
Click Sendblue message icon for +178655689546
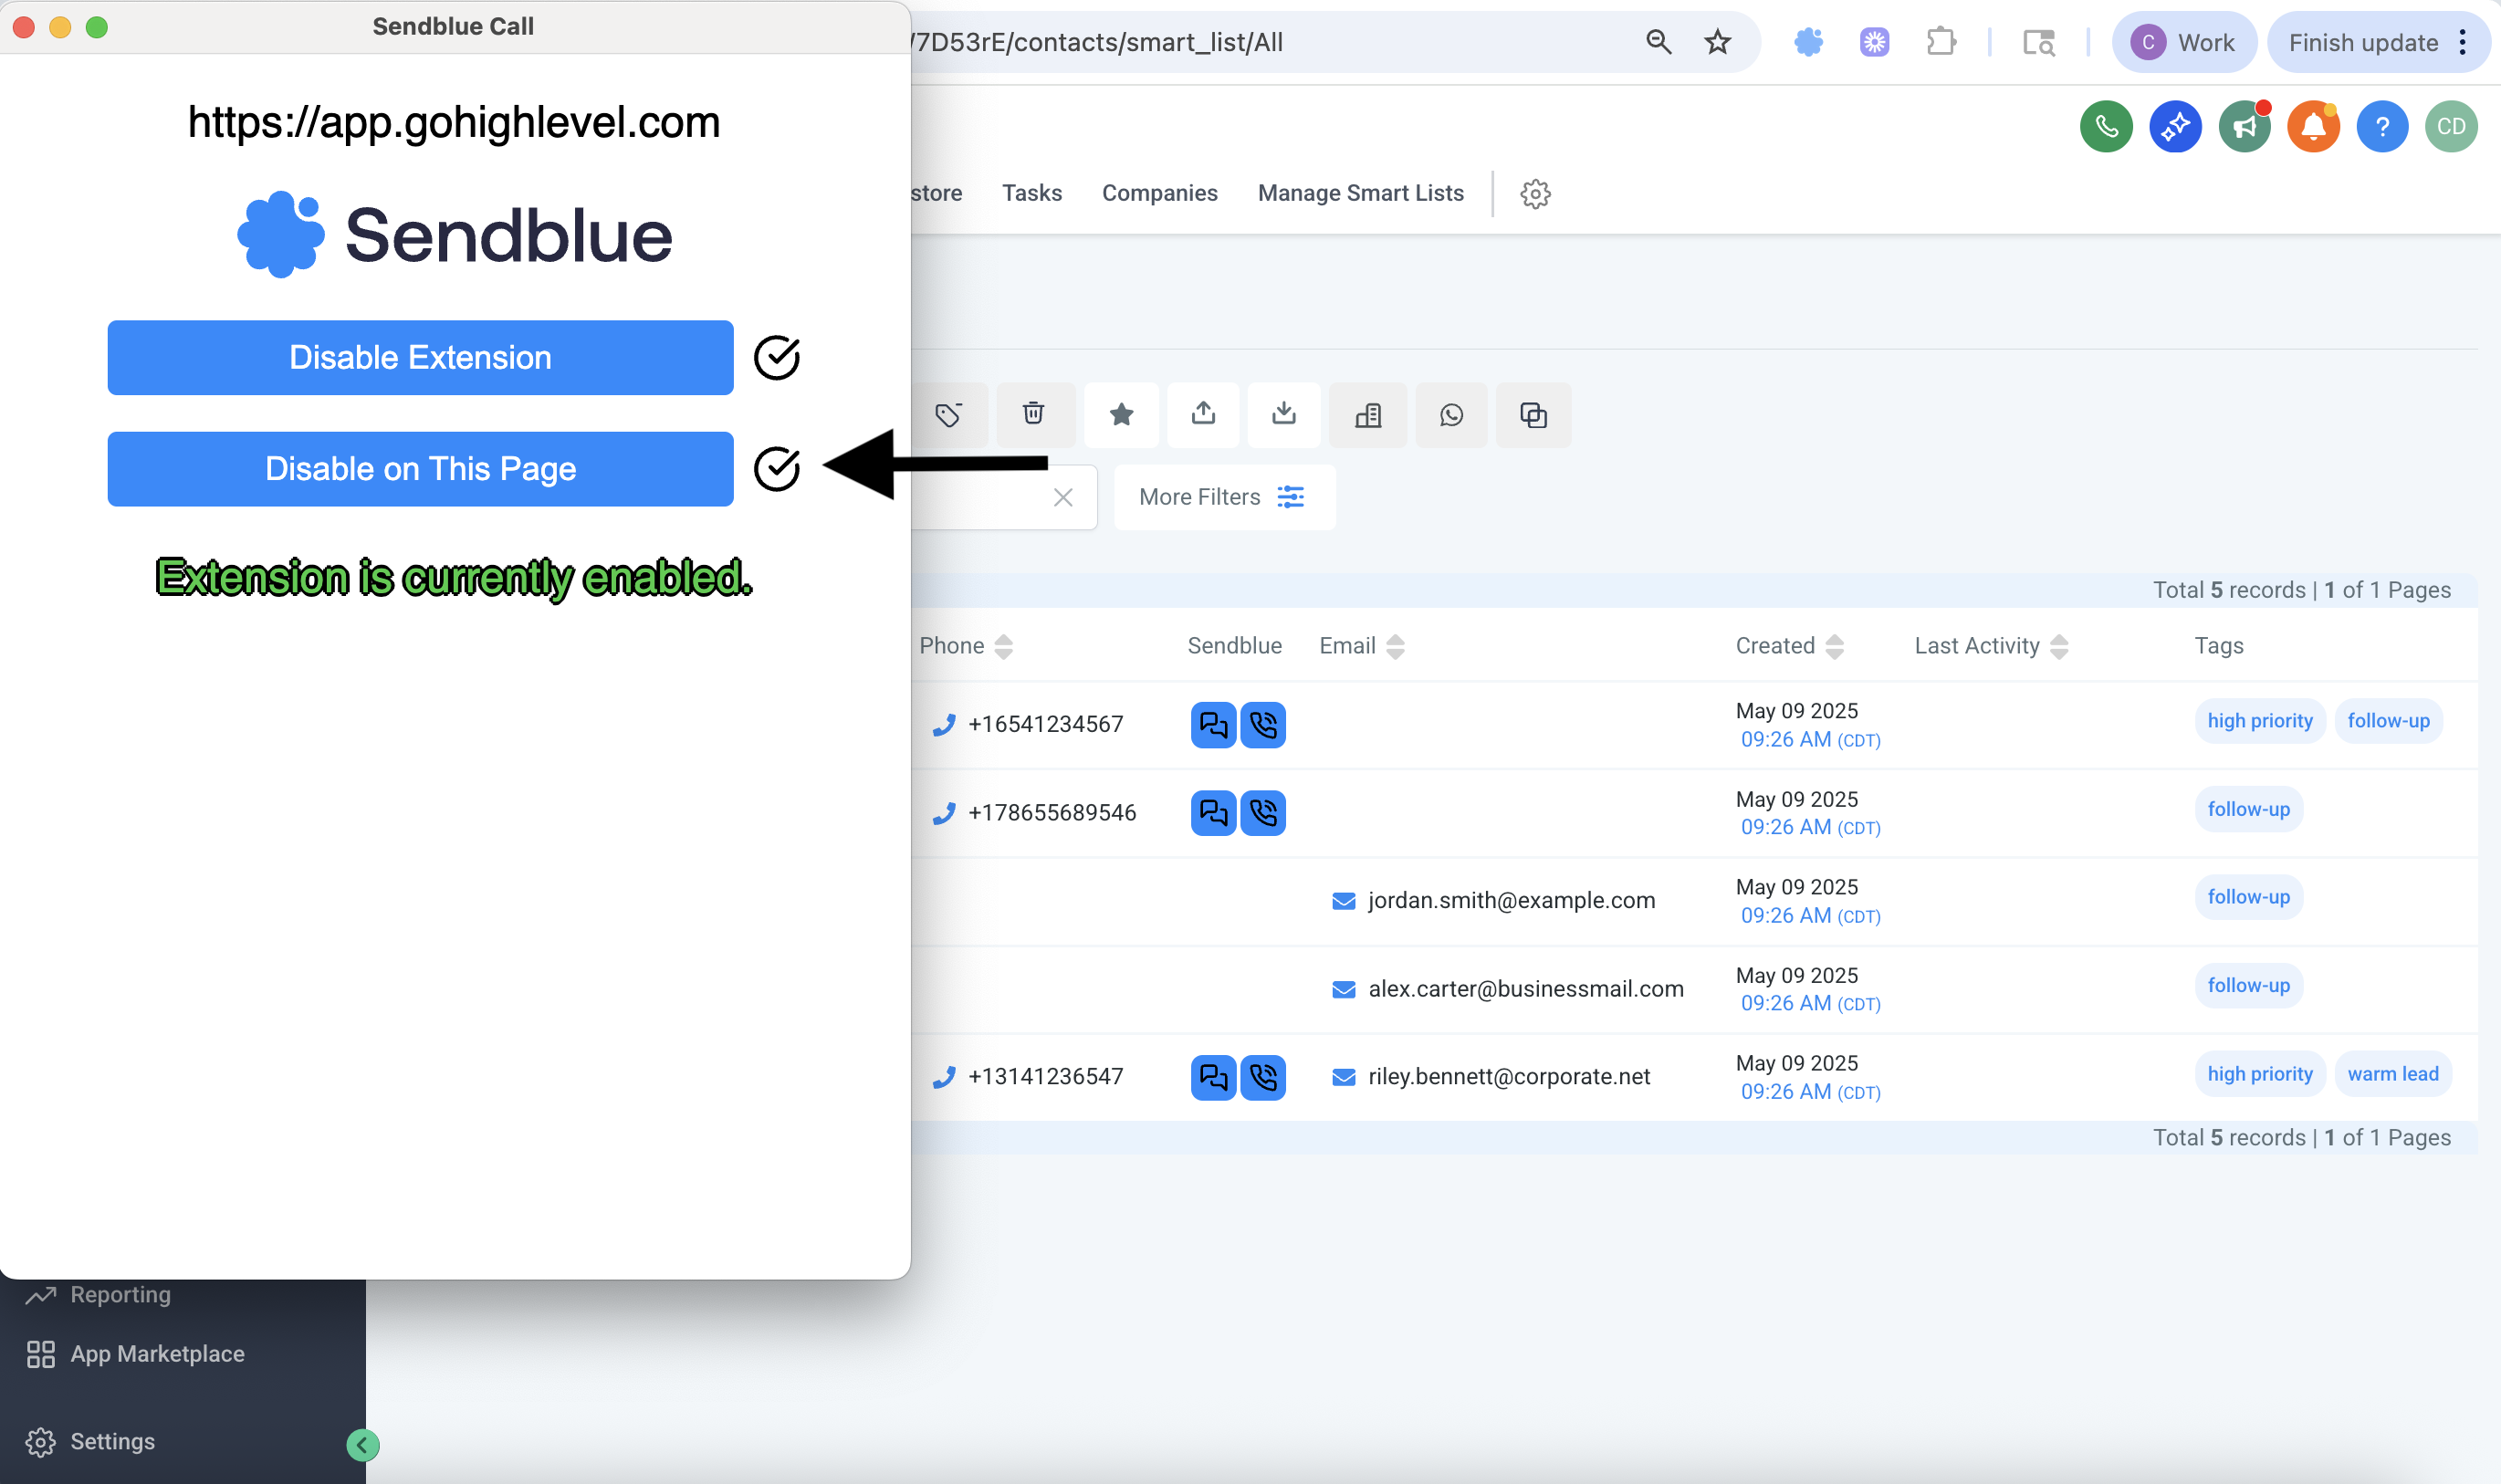tap(1213, 813)
